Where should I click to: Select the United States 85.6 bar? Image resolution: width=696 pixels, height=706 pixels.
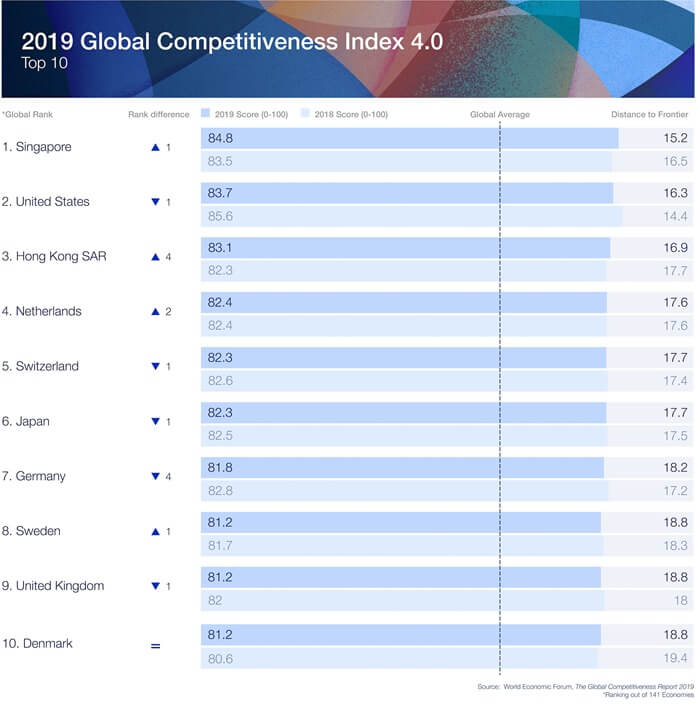(412, 216)
